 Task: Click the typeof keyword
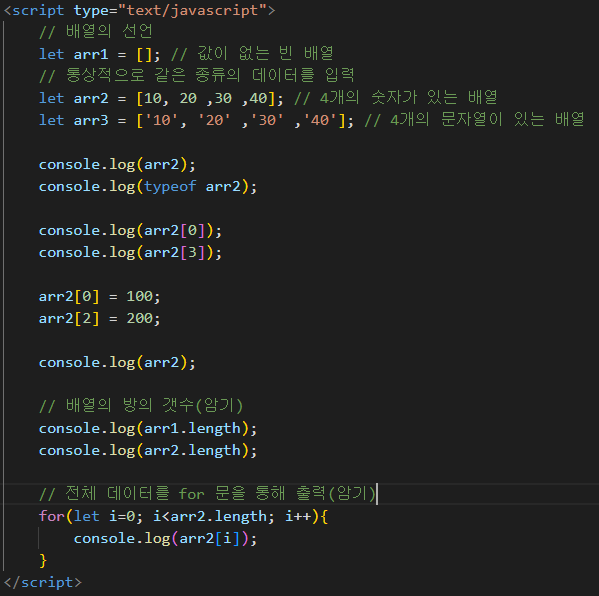170,186
